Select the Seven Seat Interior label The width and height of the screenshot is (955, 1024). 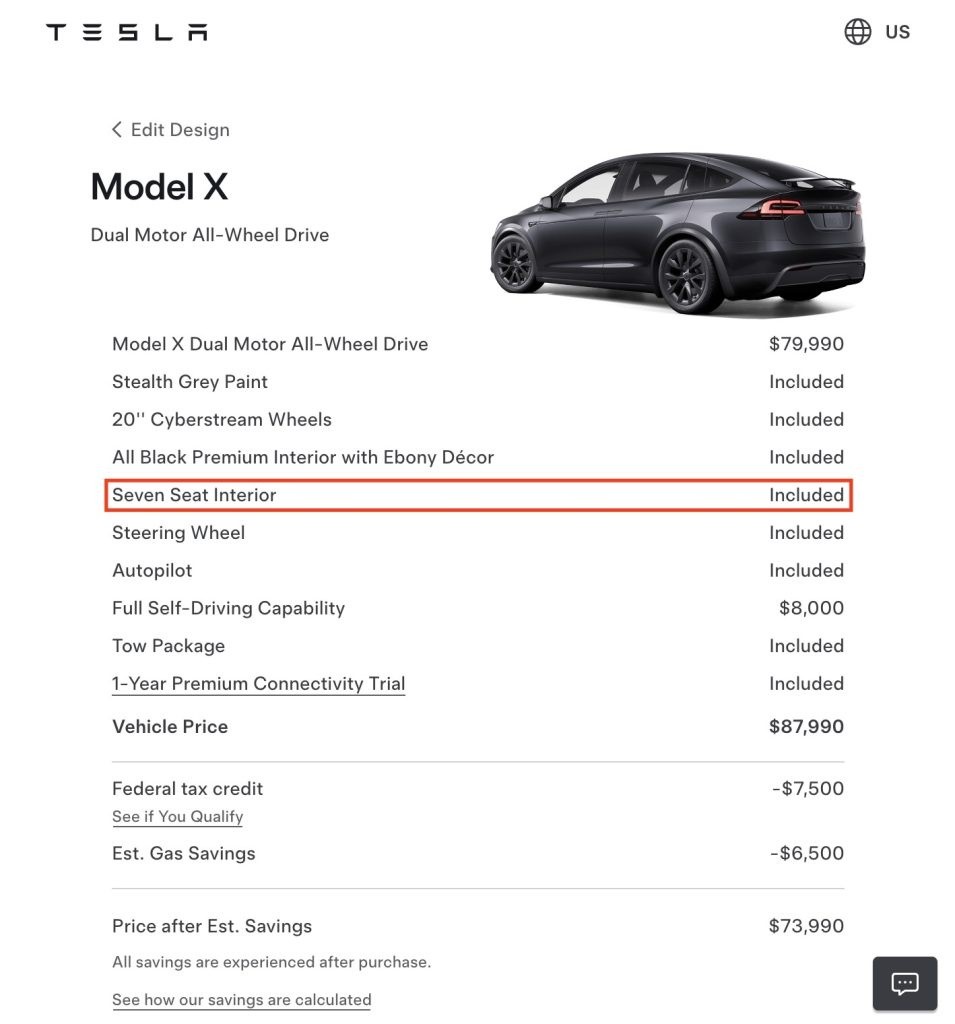pyautogui.click(x=194, y=495)
